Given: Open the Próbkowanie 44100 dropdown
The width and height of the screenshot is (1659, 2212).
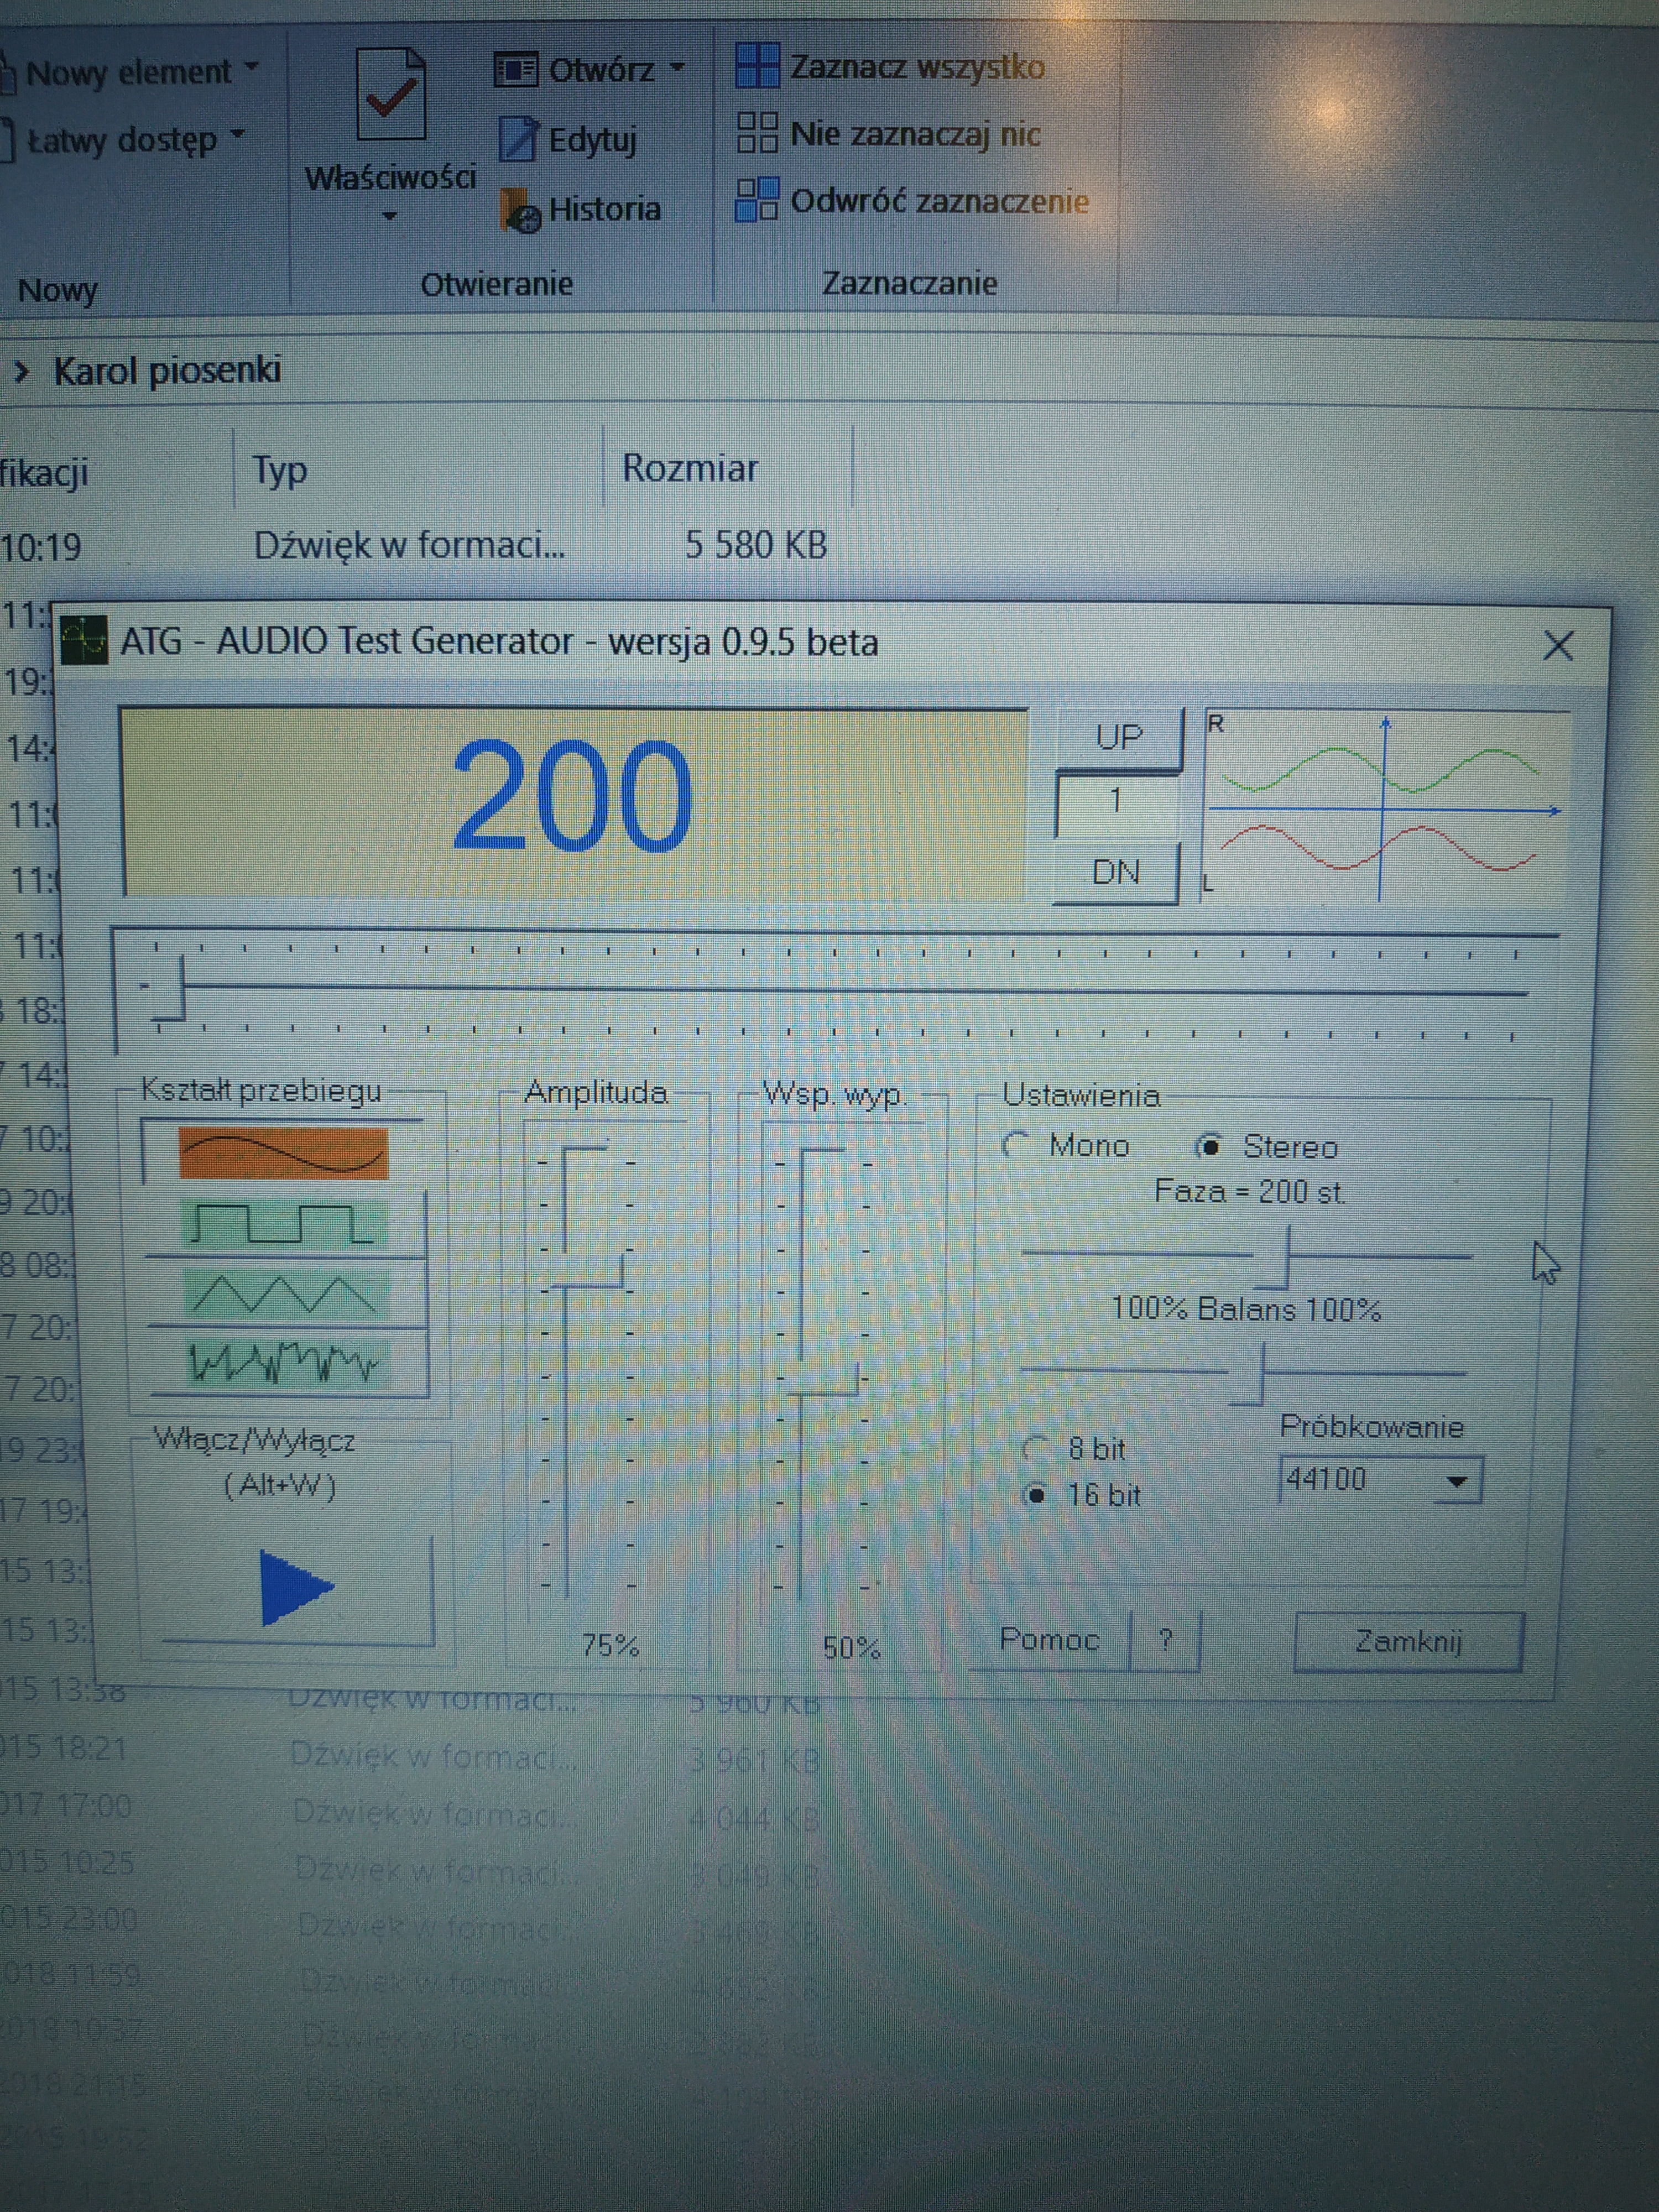Looking at the screenshot, I should click(1456, 1480).
